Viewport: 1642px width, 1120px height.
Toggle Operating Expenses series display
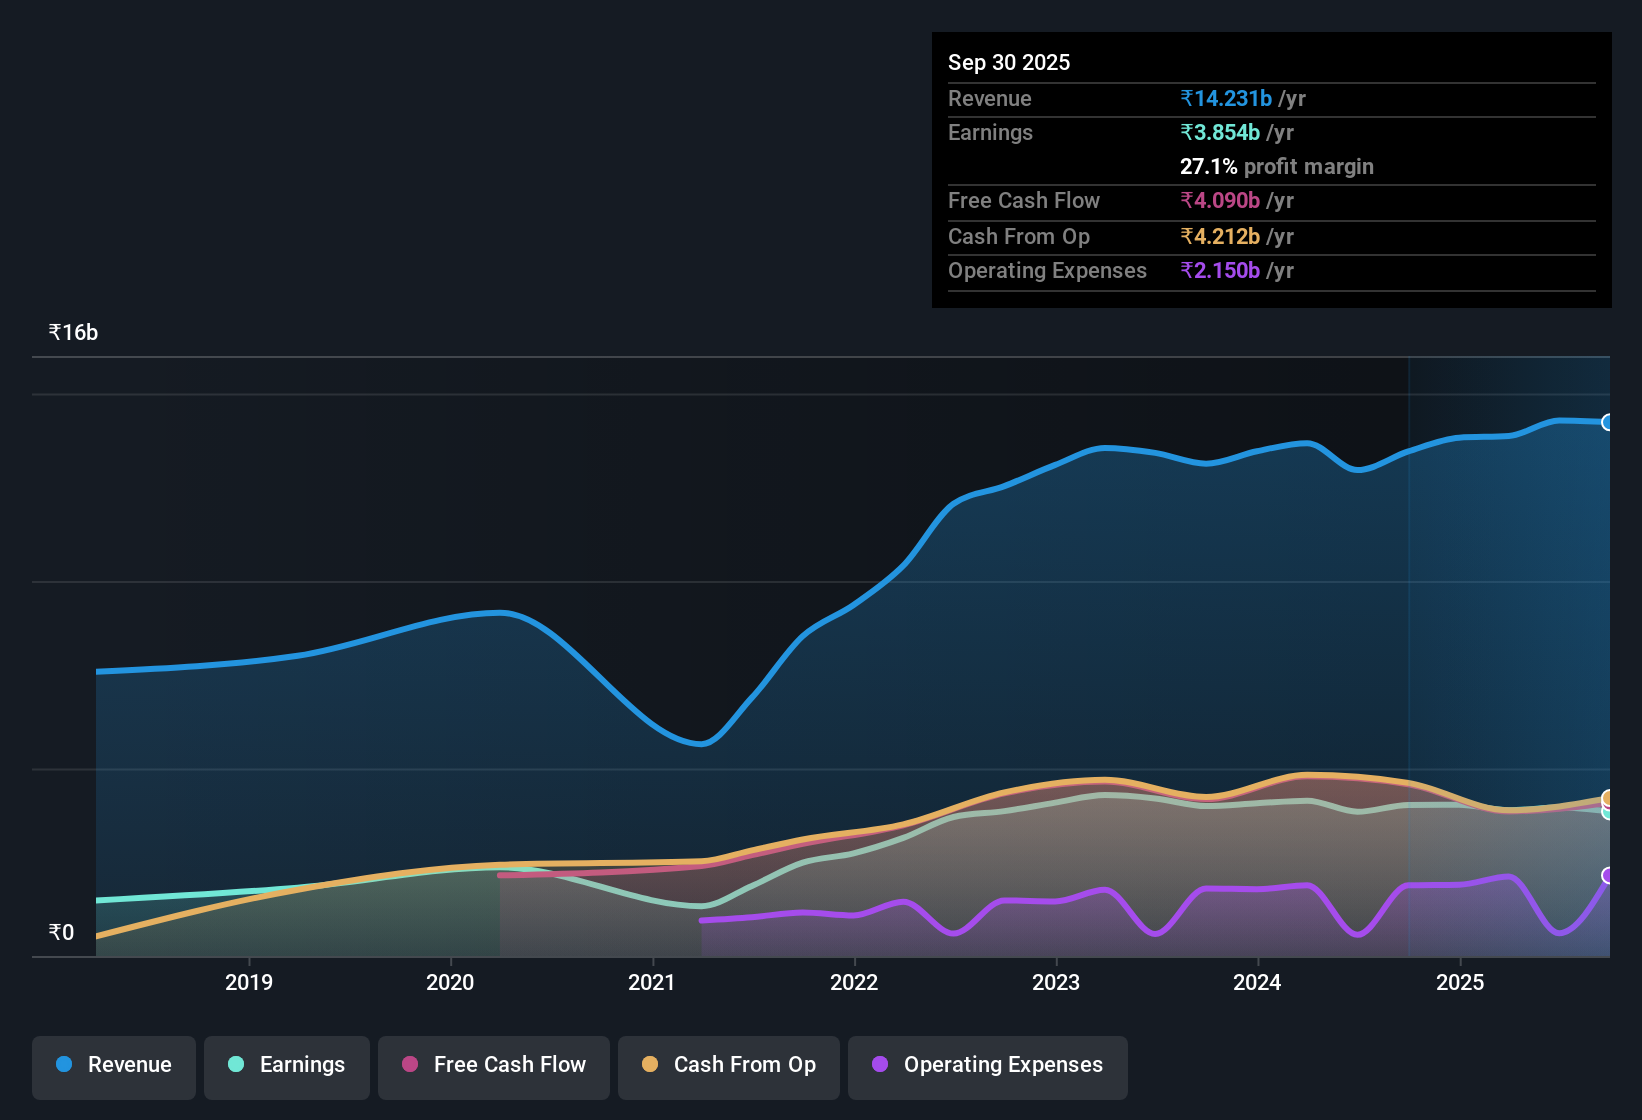coord(987,1066)
